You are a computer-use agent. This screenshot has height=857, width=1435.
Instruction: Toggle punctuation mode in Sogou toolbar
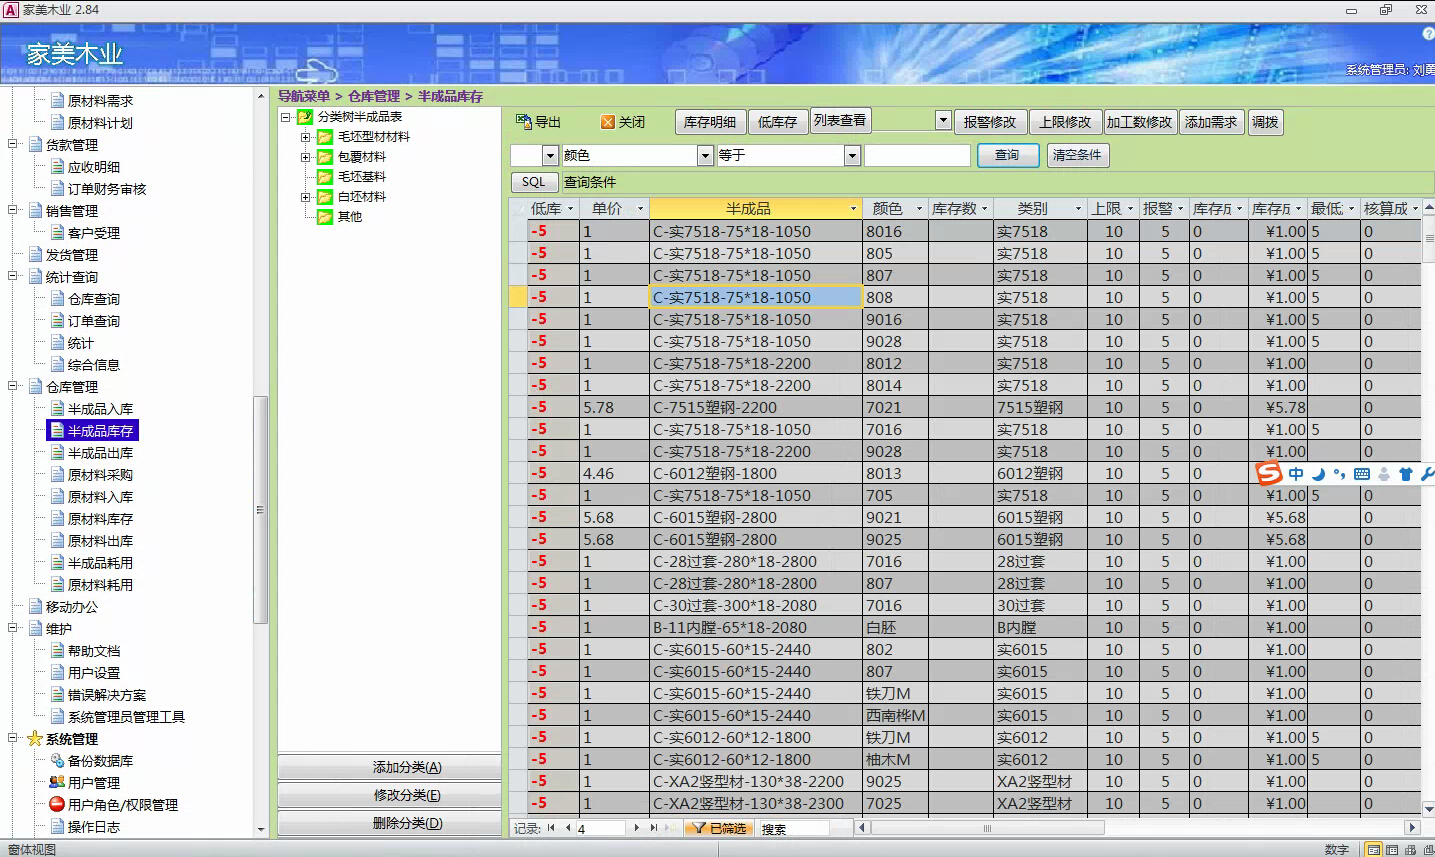1339,474
